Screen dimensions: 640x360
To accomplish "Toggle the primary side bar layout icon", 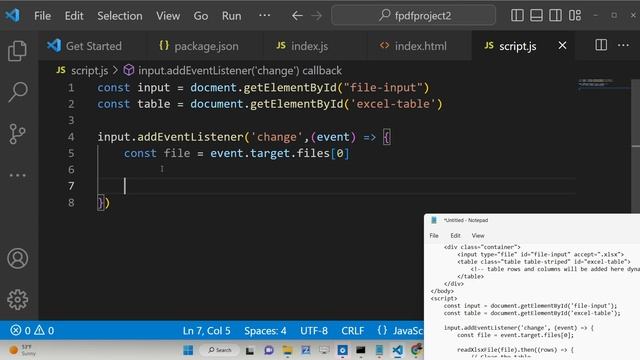I will pyautogui.click(x=517, y=16).
